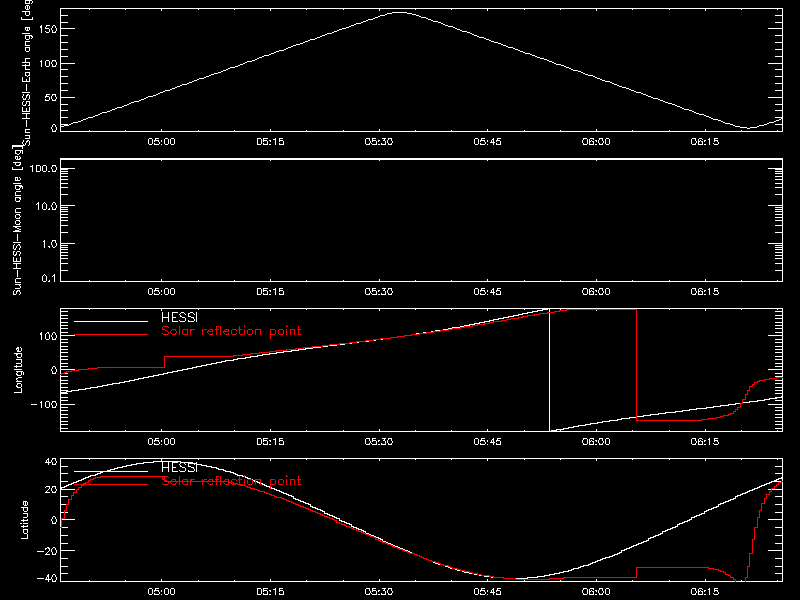Click Solar reflection point legend text in Latitude plot
800x600 pixels.
pos(231,481)
